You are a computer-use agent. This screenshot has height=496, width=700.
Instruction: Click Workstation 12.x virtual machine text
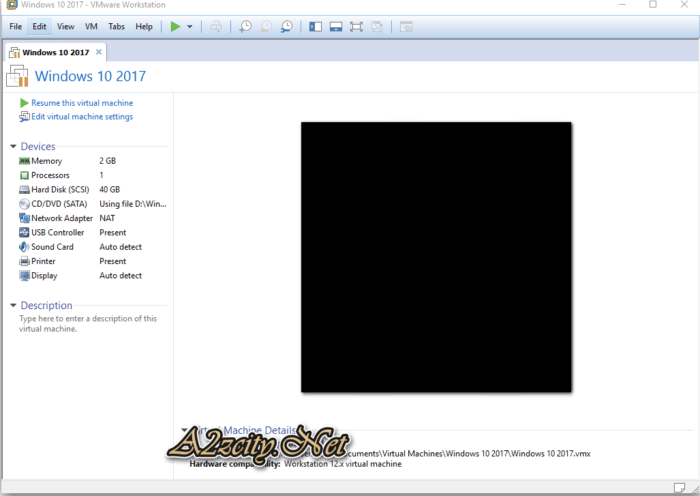click(343, 464)
